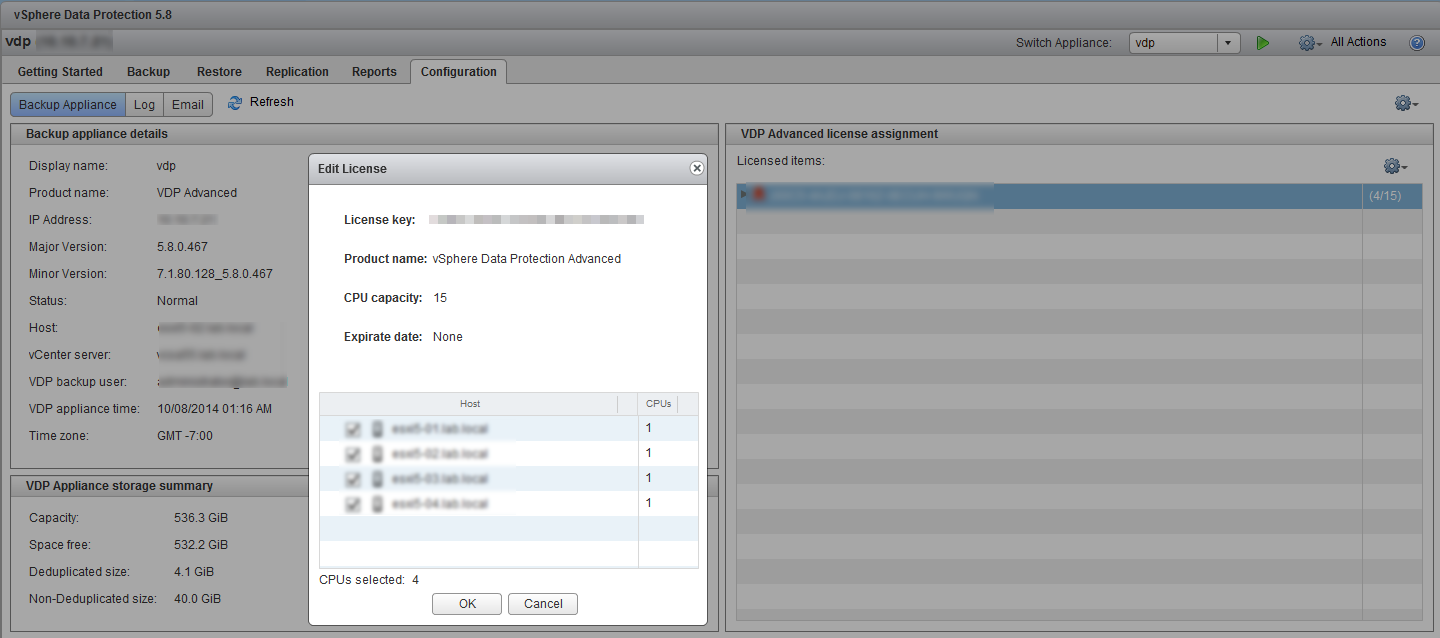The image size is (1440, 638).
Task: Click the host icon for esxi5-02.lab.local
Action: point(377,454)
